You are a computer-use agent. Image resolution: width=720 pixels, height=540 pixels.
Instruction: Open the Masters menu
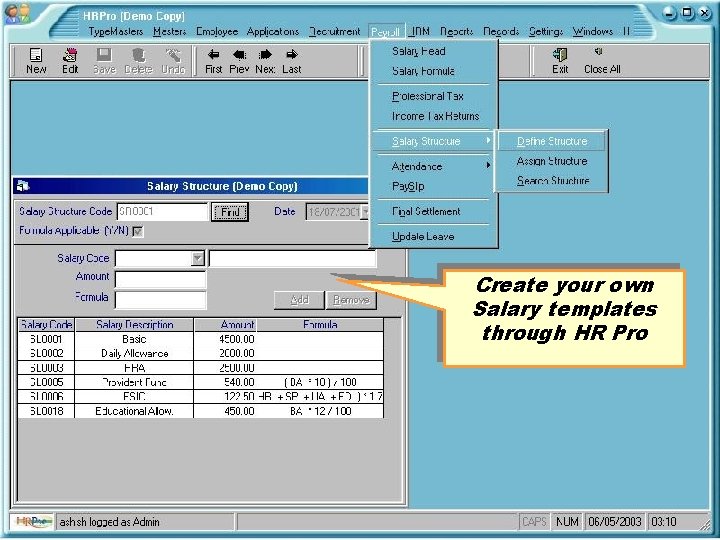[x=170, y=32]
